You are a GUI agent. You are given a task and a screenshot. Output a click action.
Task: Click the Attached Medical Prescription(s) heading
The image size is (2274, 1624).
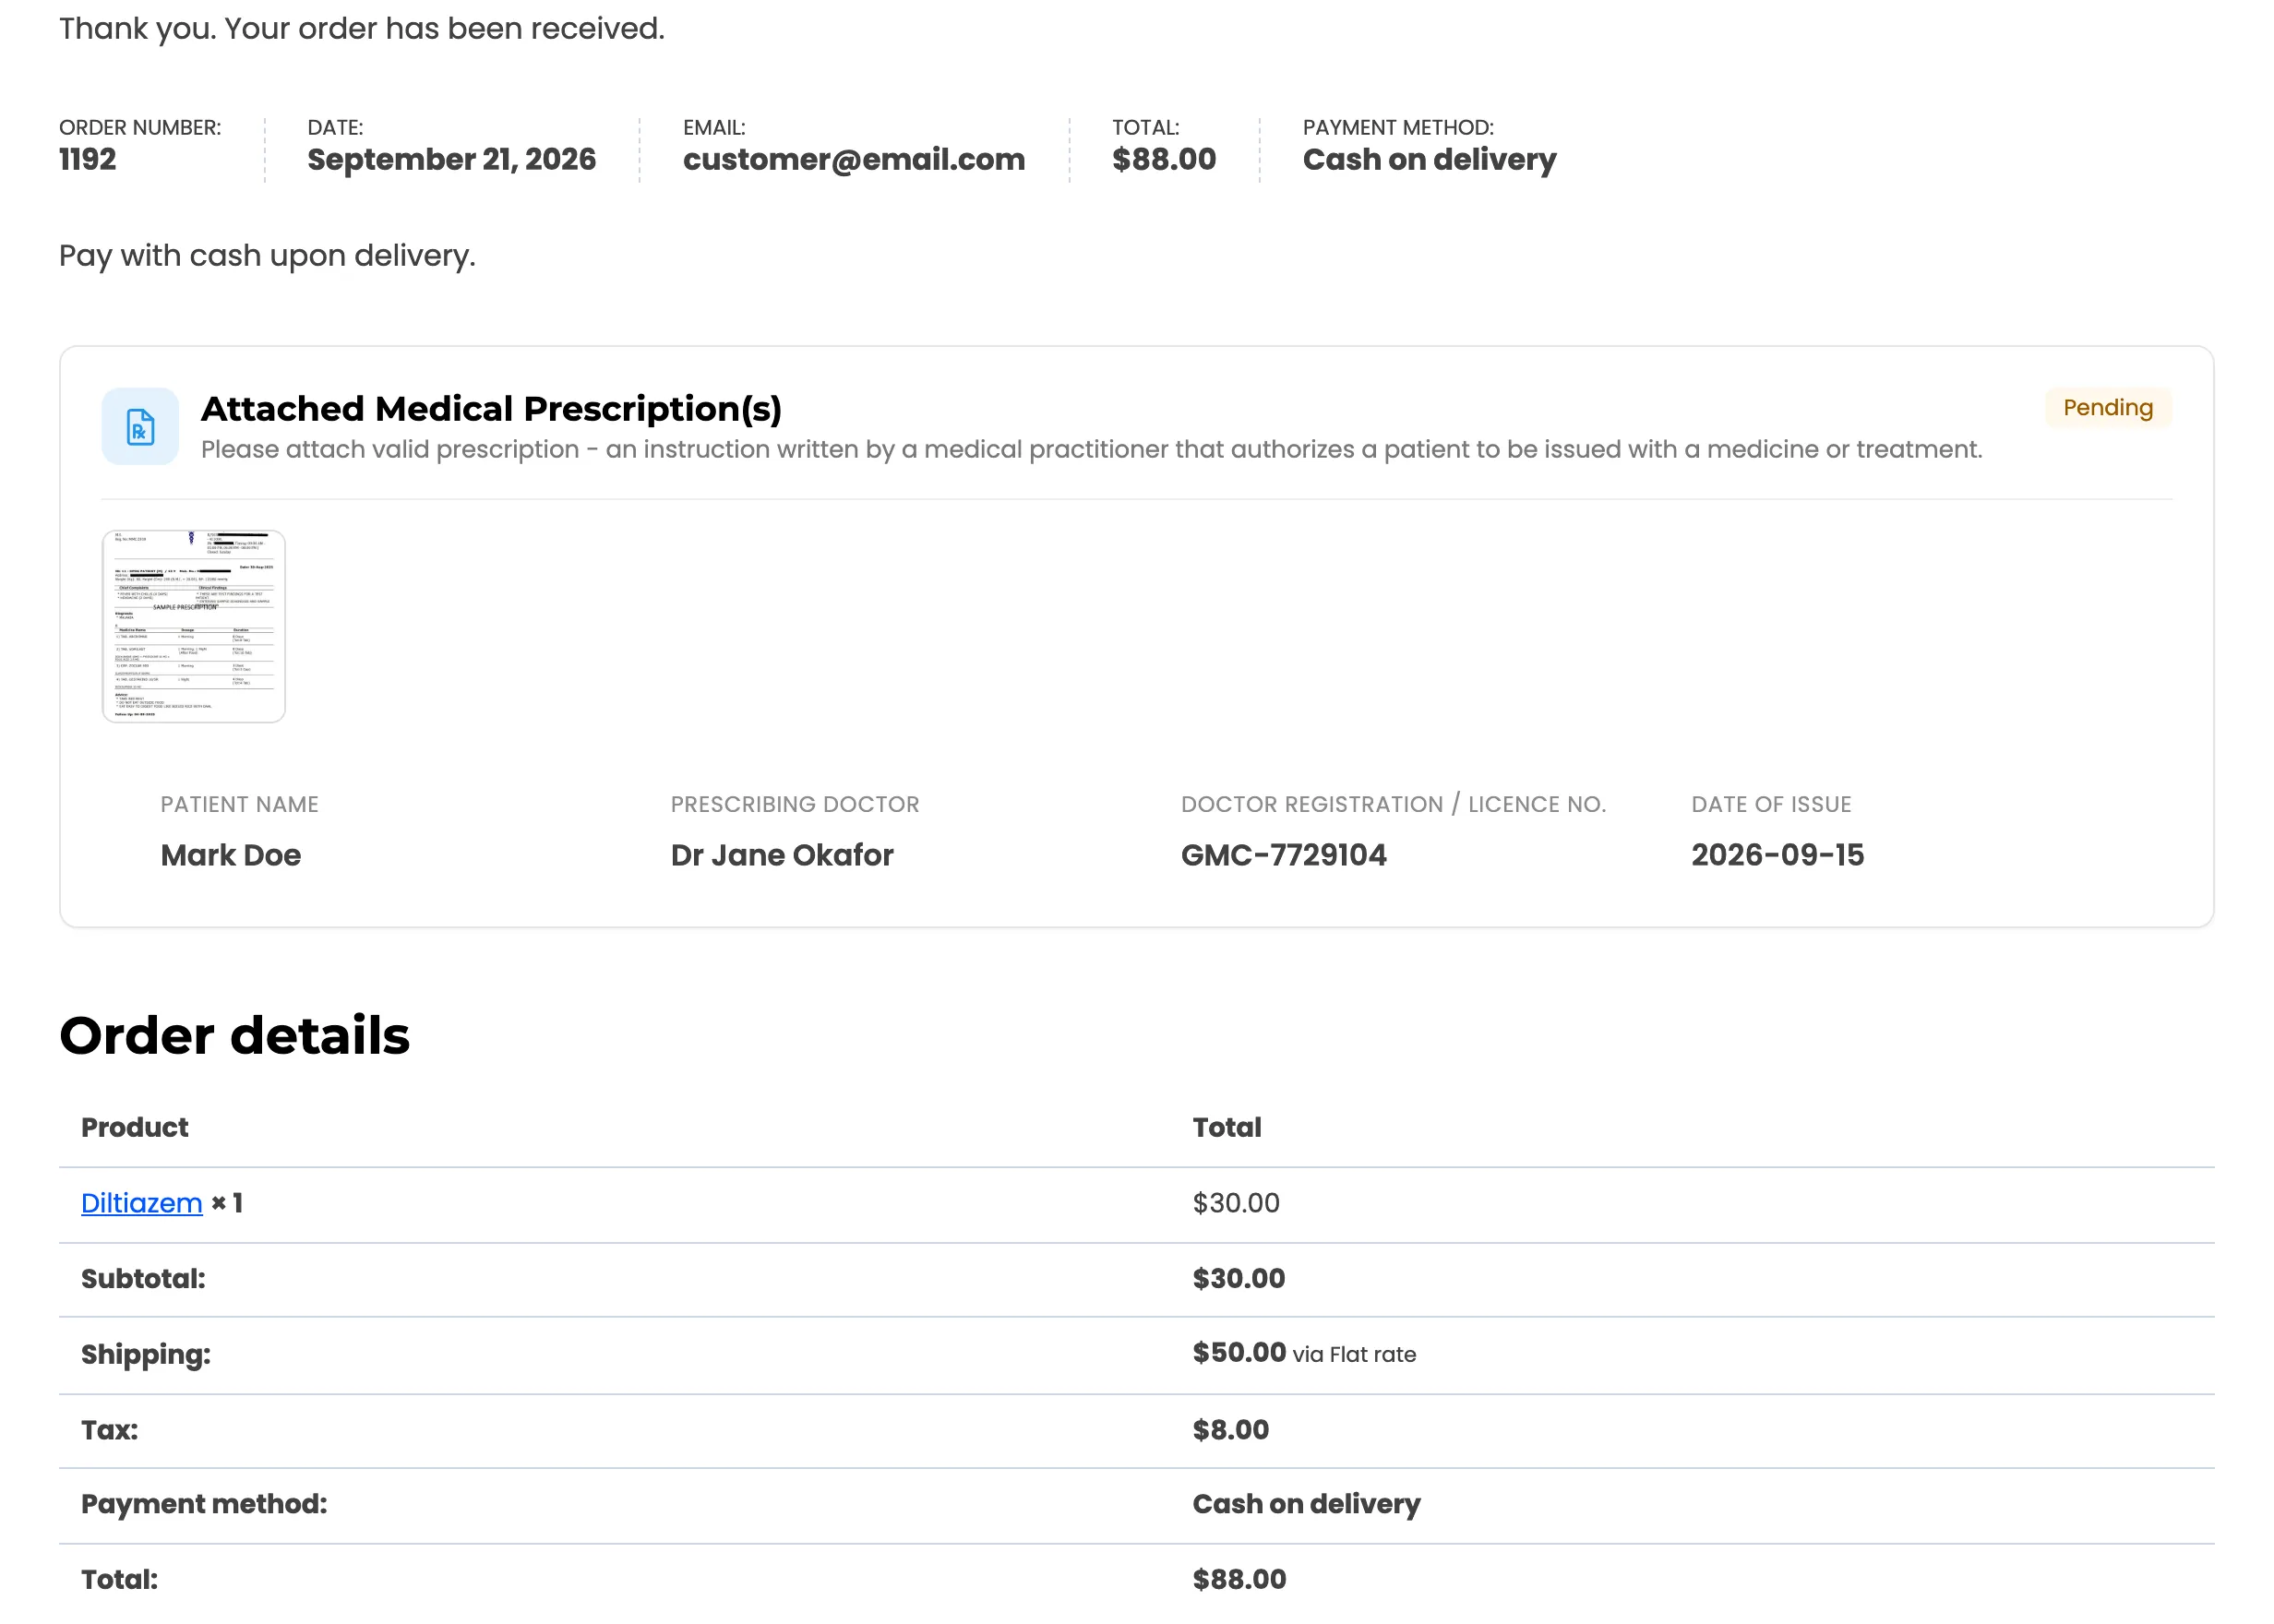(491, 409)
